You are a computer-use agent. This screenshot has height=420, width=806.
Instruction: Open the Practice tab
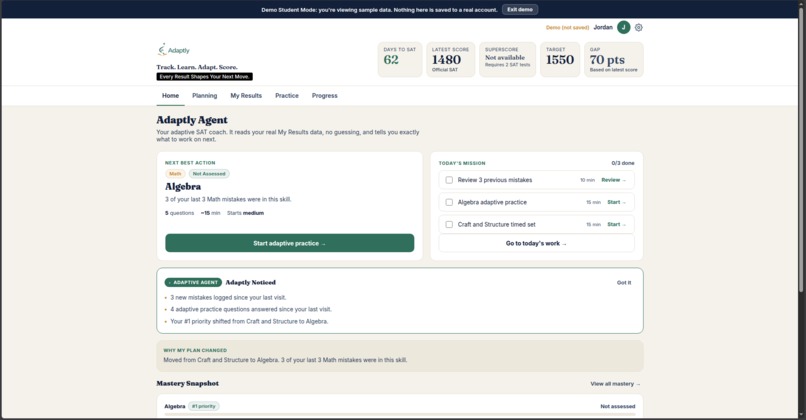[x=287, y=96]
